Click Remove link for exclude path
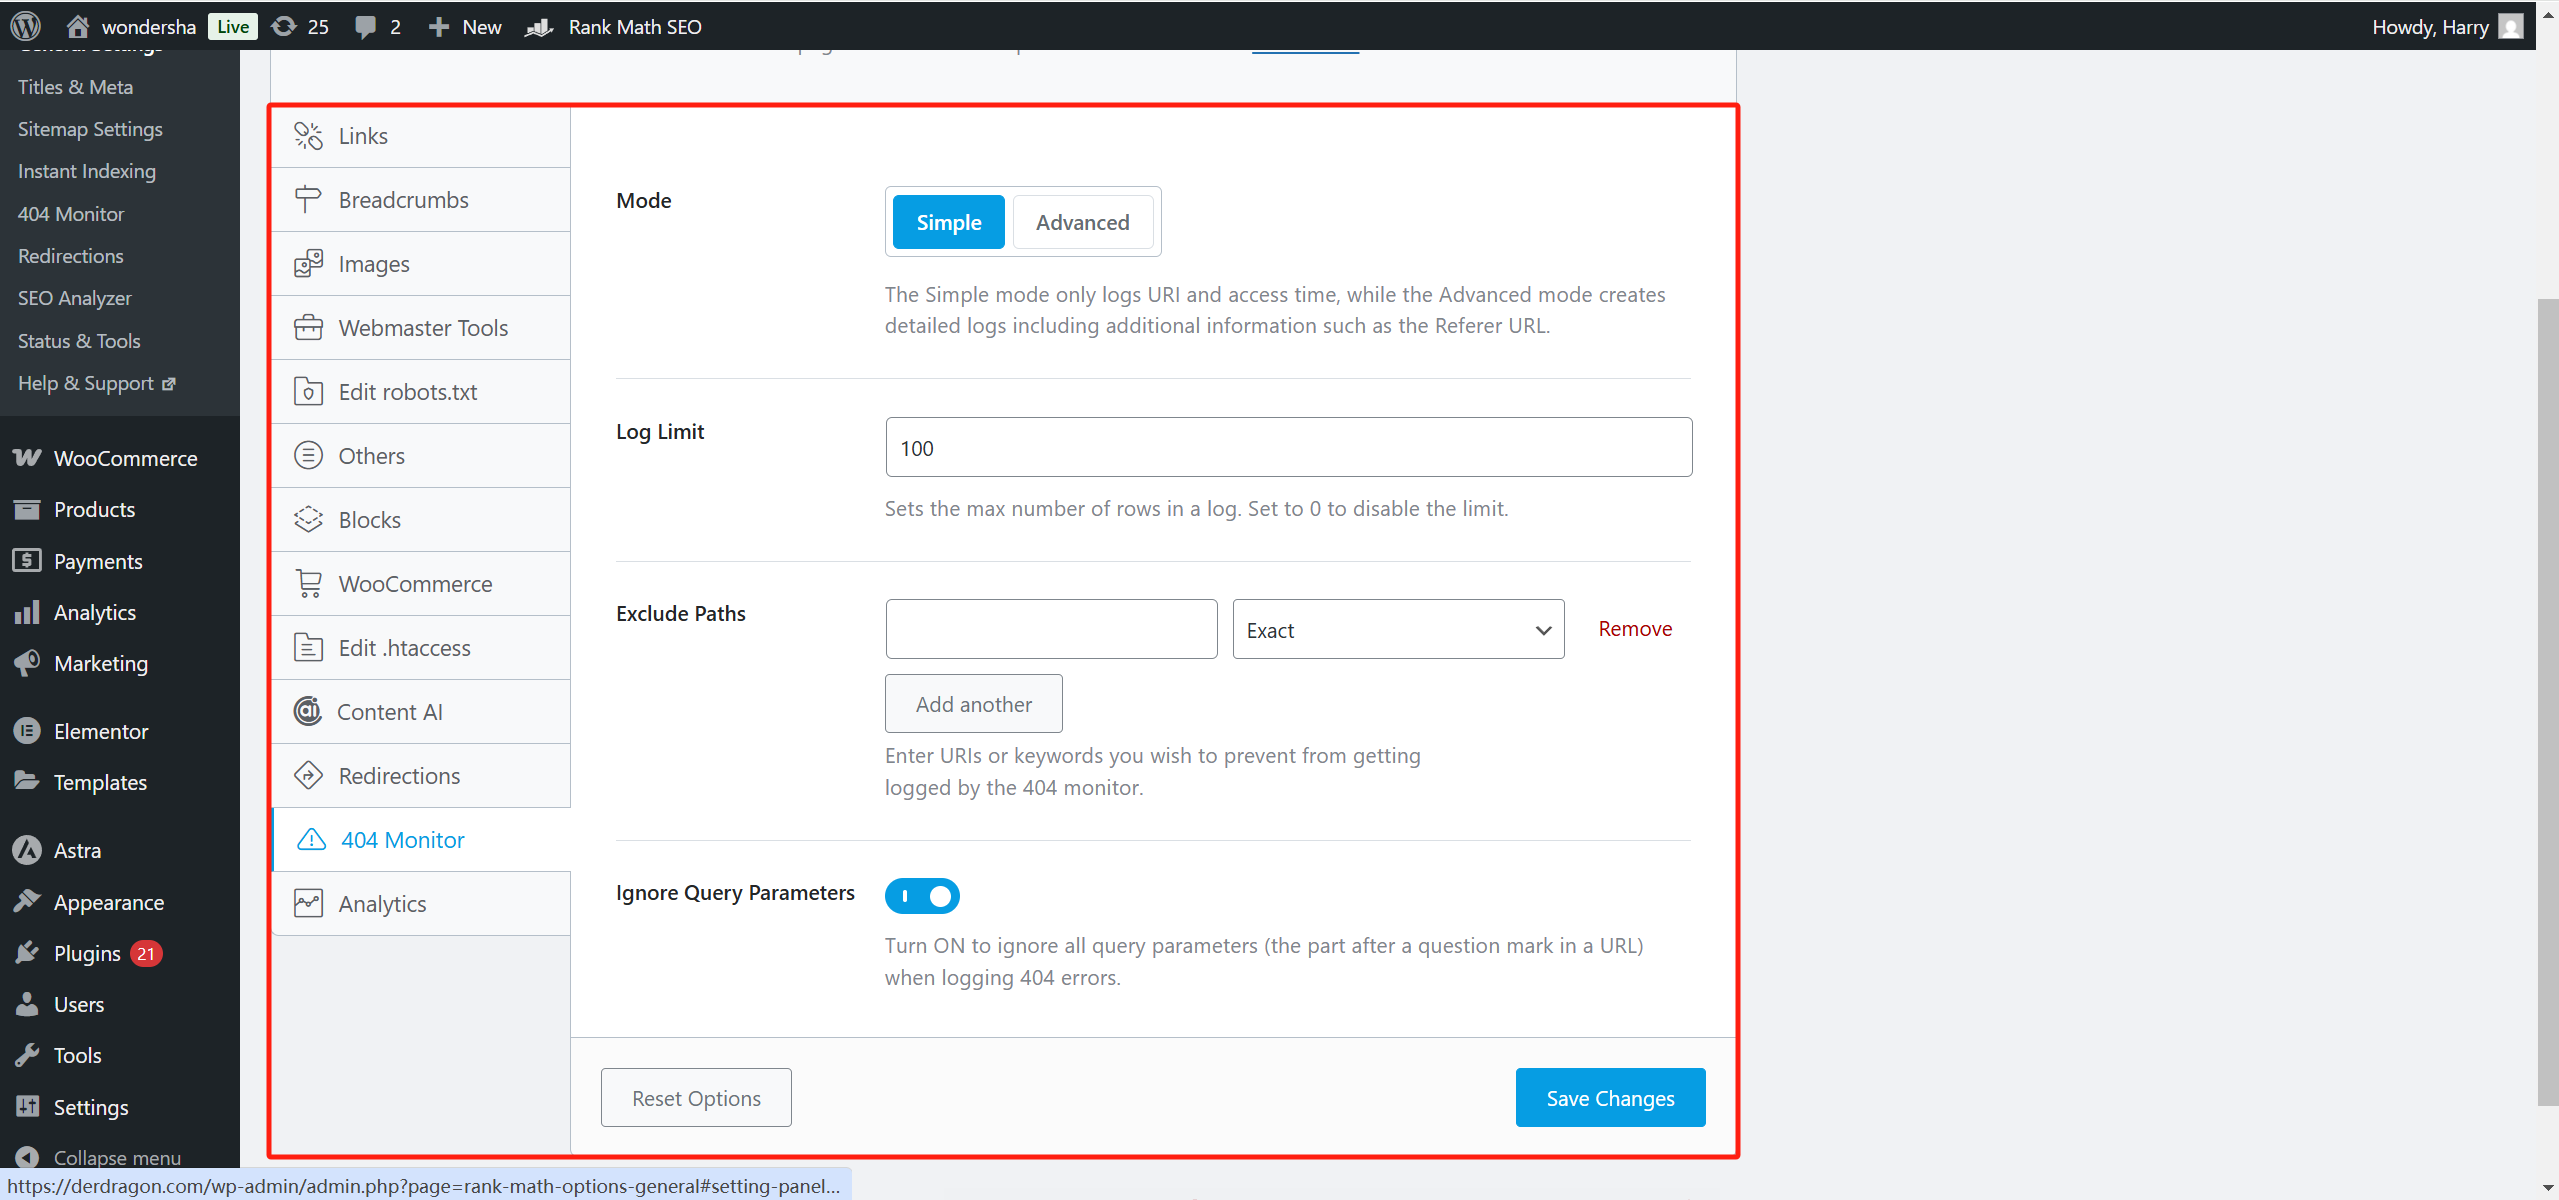The height and width of the screenshot is (1200, 2559). point(1634,629)
